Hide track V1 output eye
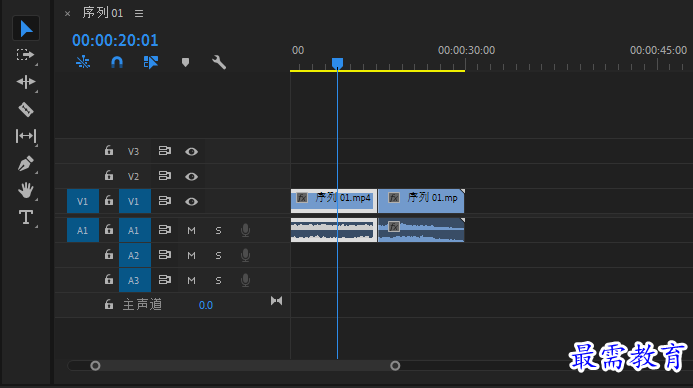The image size is (693, 388). pyautogui.click(x=191, y=202)
